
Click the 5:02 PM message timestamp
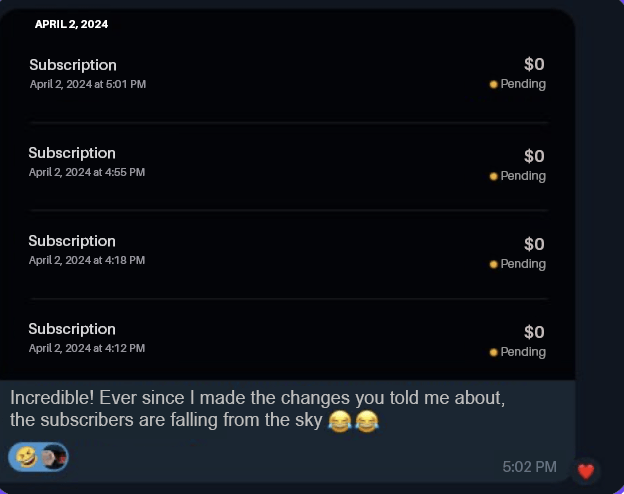(529, 467)
